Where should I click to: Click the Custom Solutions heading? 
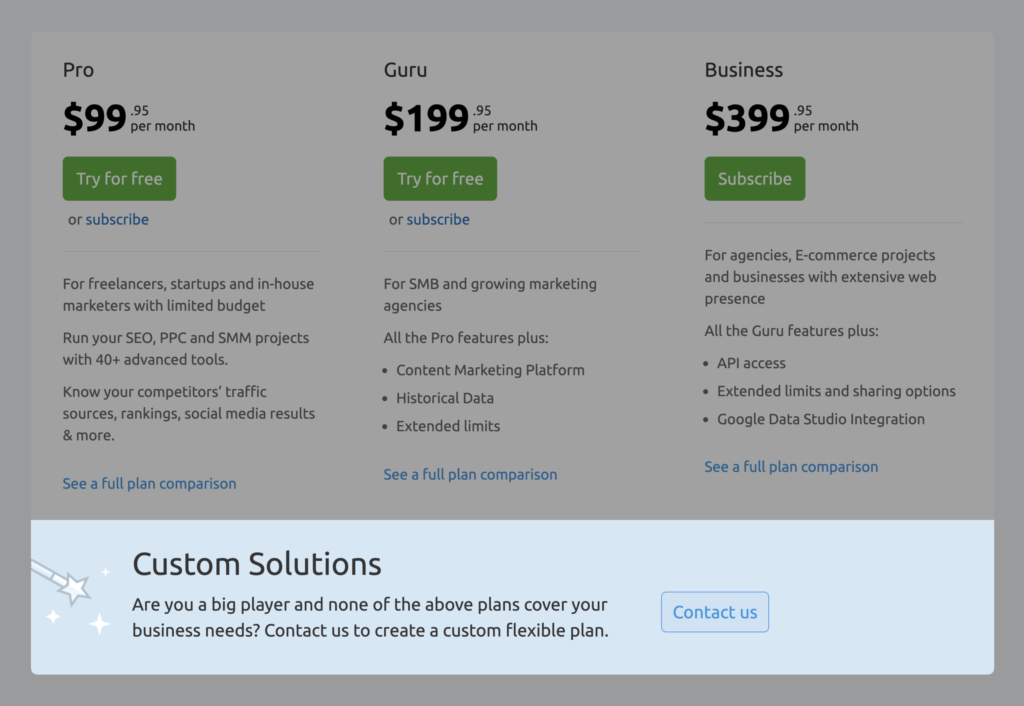pos(257,564)
